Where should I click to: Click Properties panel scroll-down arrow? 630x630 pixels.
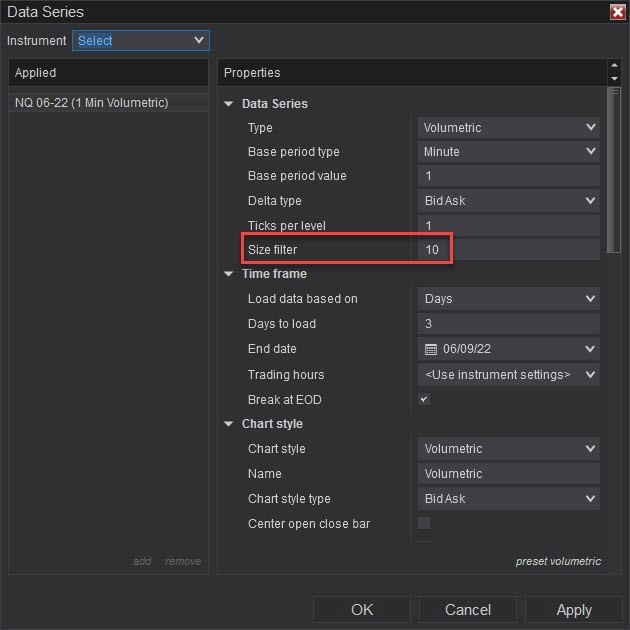pyautogui.click(x=614, y=78)
